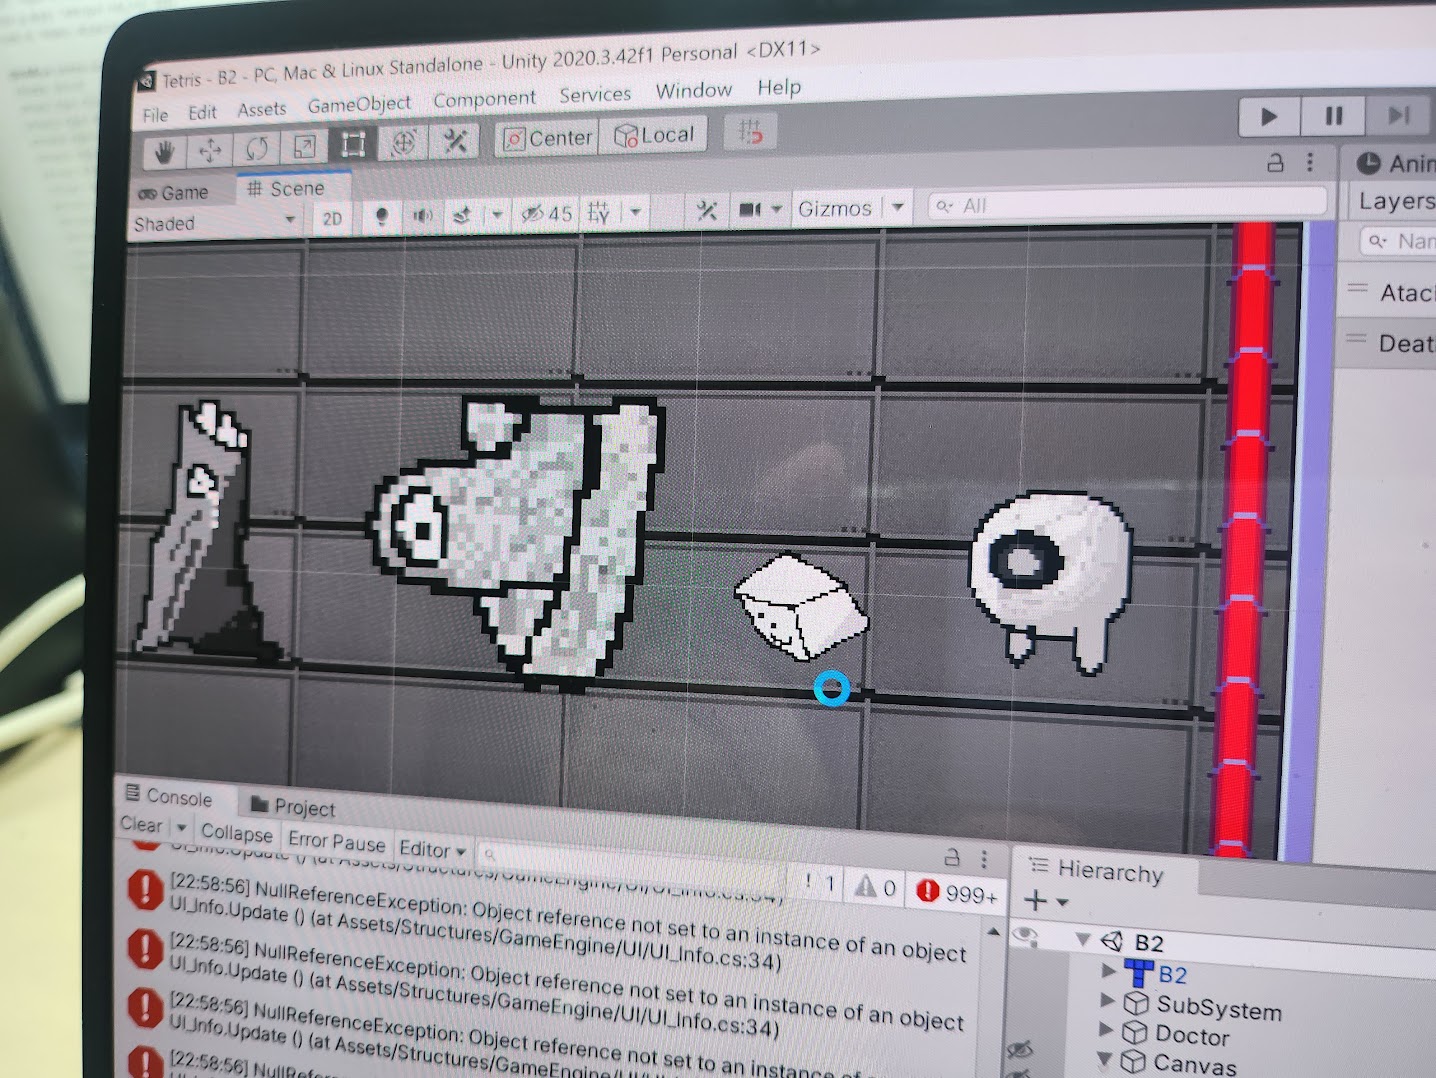Open the Services menu
Image resolution: width=1436 pixels, height=1078 pixels.
(x=595, y=94)
